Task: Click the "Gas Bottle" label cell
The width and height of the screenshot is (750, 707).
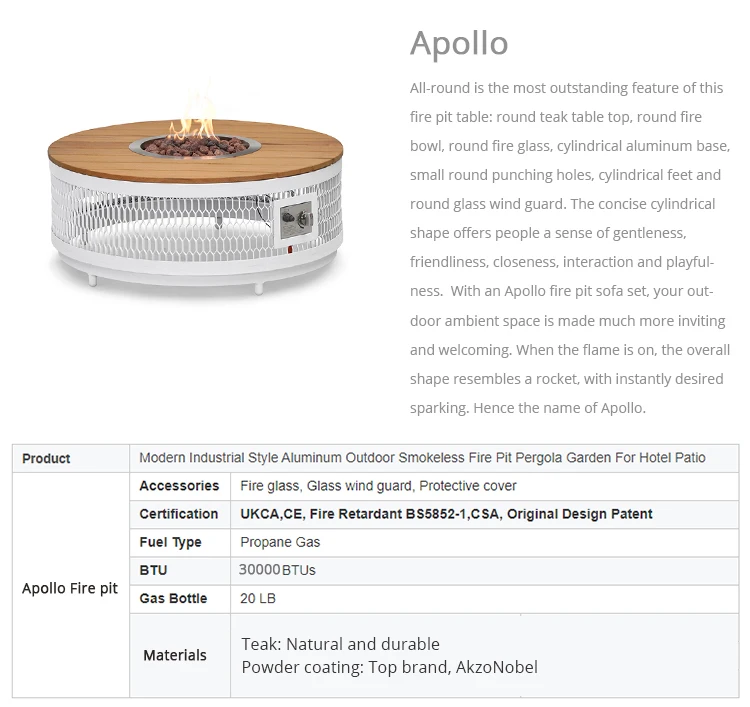Action: pyautogui.click(x=173, y=598)
